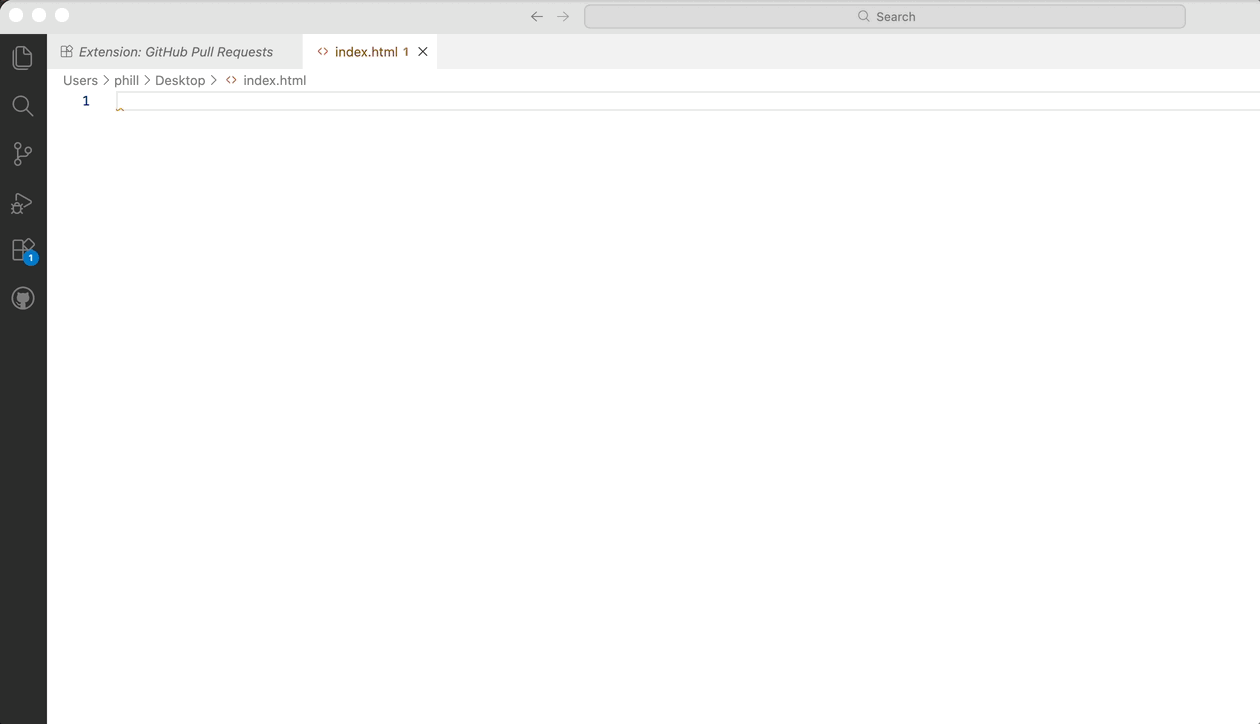Open the Run and Debug view
Viewport: 1260px width, 724px height.
23,203
